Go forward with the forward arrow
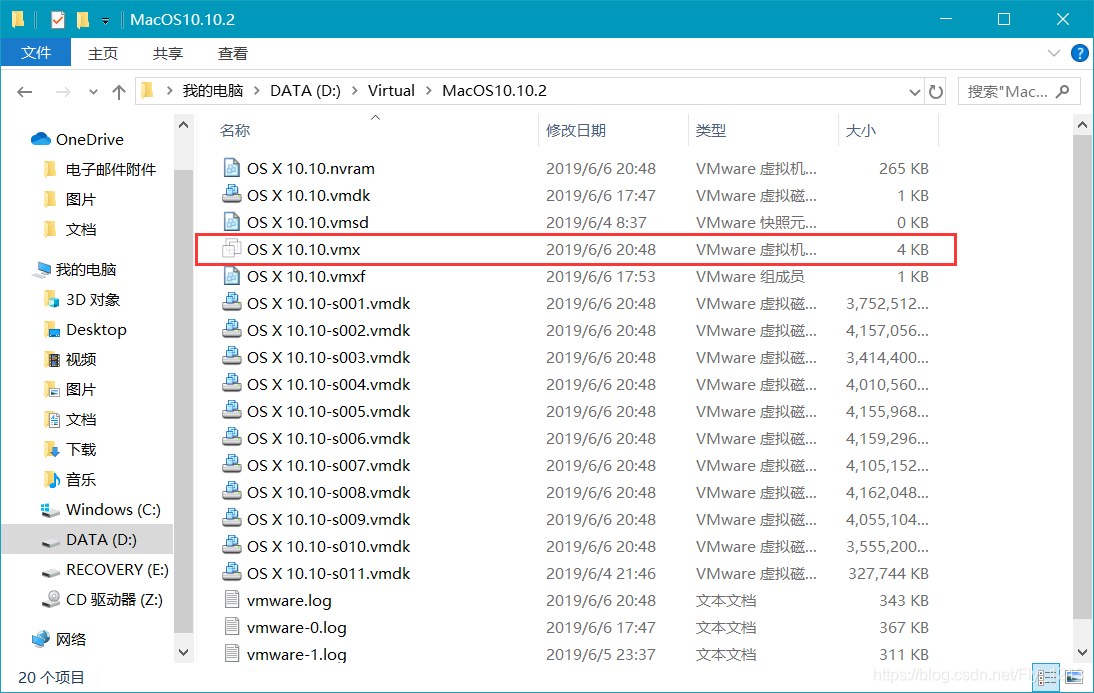Viewport: 1094px width, 693px height. point(63,91)
